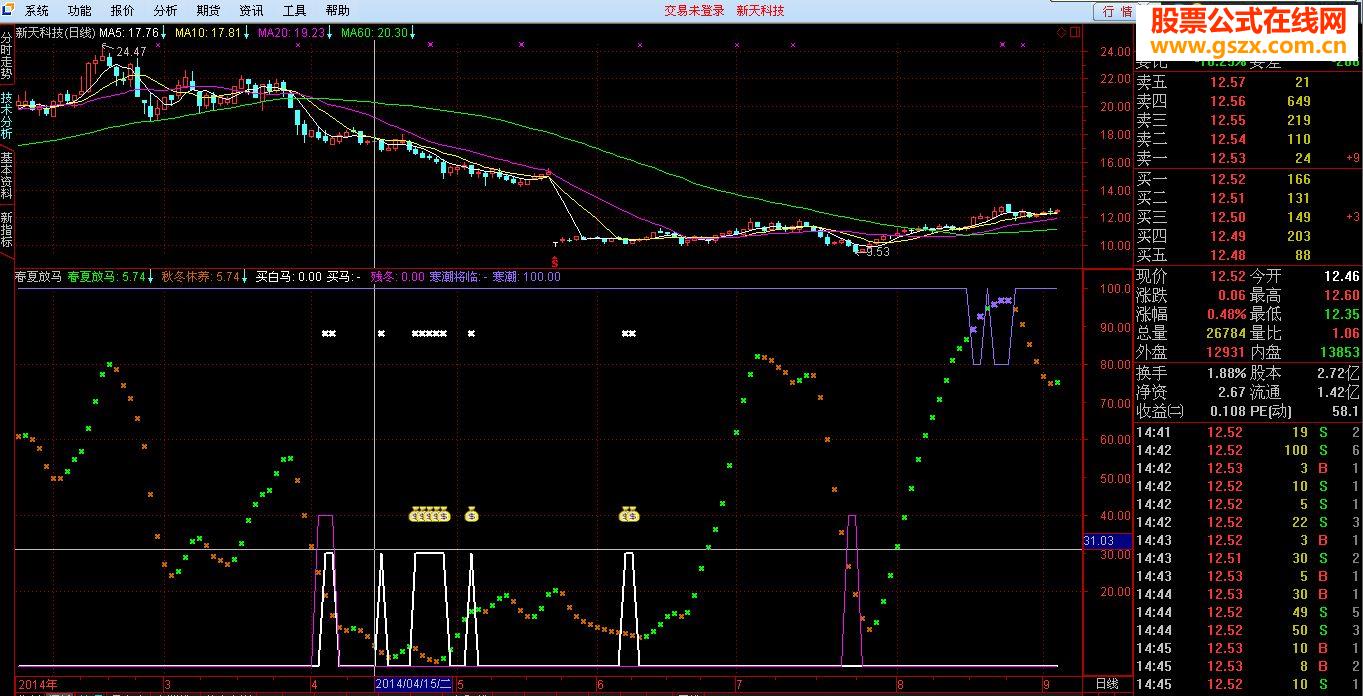
Task: Click the 换手 1.88% value
Action: tap(1227, 373)
